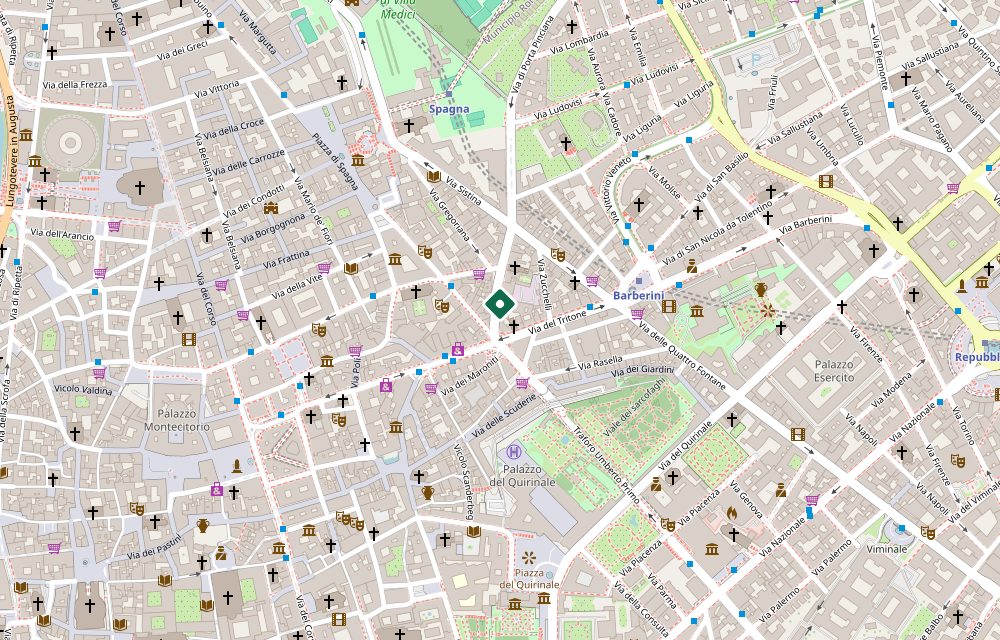Click the Via Vittoria street label
The width and height of the screenshot is (1000, 640).
pos(217,89)
